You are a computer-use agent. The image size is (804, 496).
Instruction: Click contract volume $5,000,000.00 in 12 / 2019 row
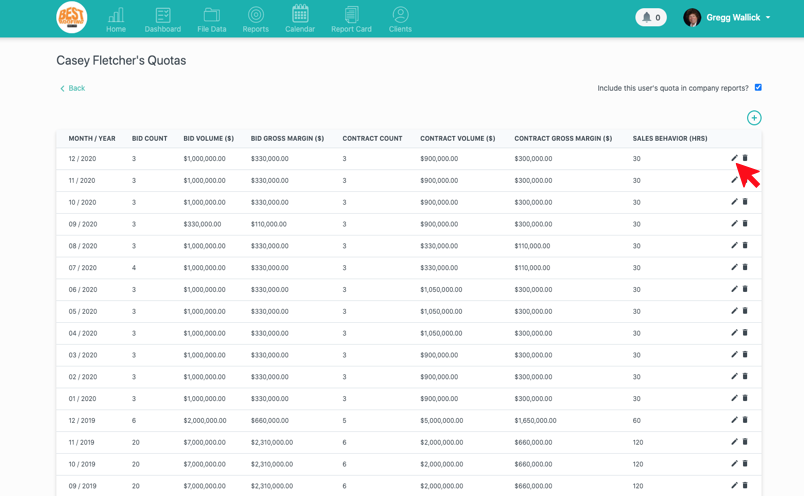[x=441, y=421]
